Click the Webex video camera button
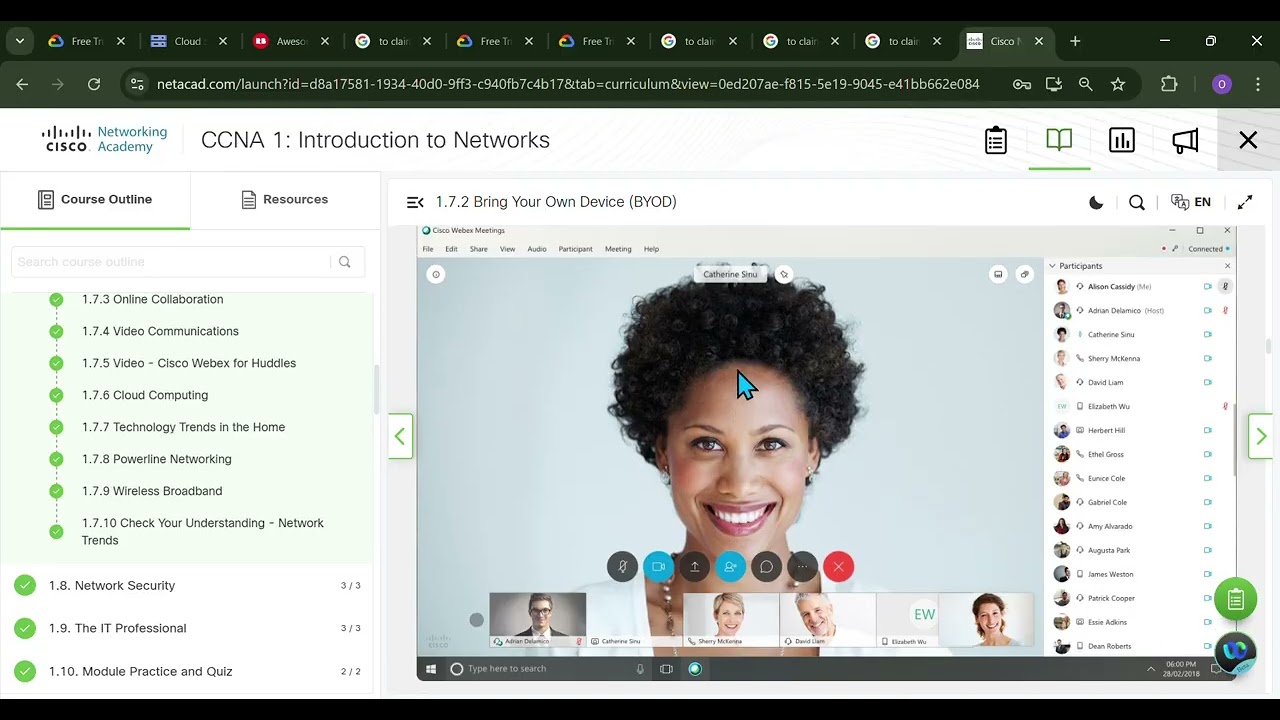The width and height of the screenshot is (1280, 720). pyautogui.click(x=658, y=567)
